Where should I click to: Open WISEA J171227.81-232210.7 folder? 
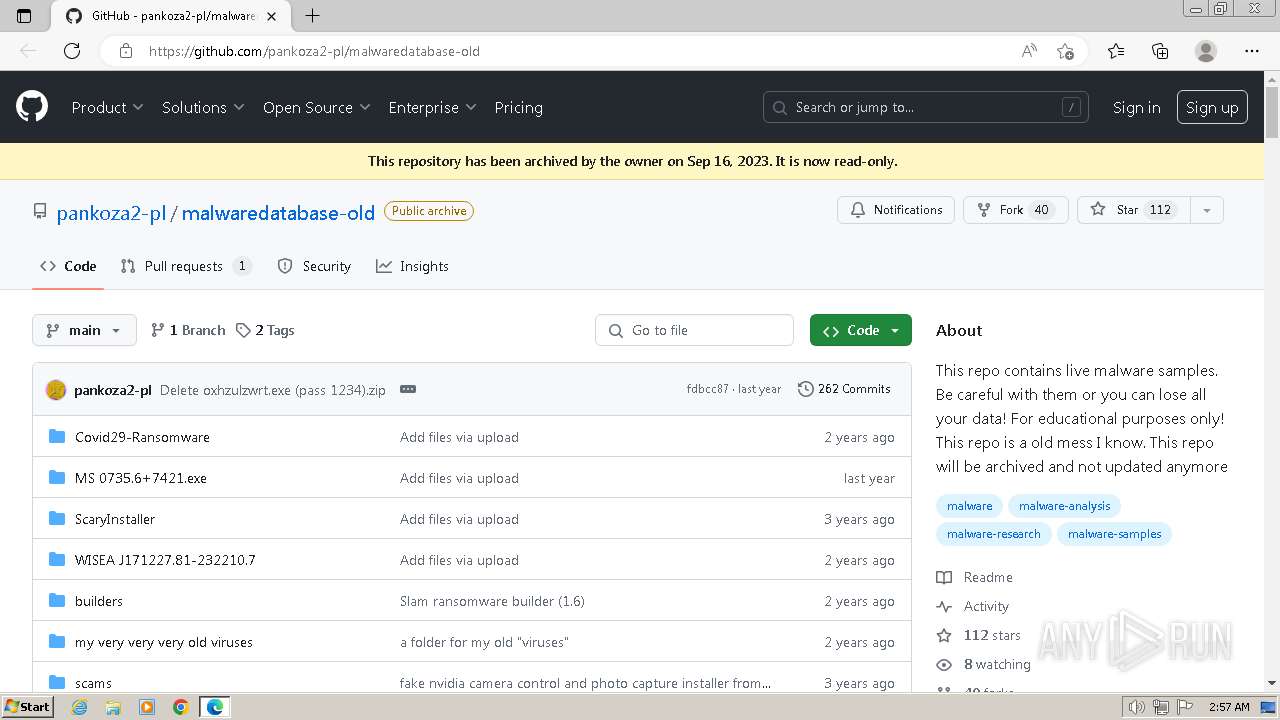tap(165, 560)
